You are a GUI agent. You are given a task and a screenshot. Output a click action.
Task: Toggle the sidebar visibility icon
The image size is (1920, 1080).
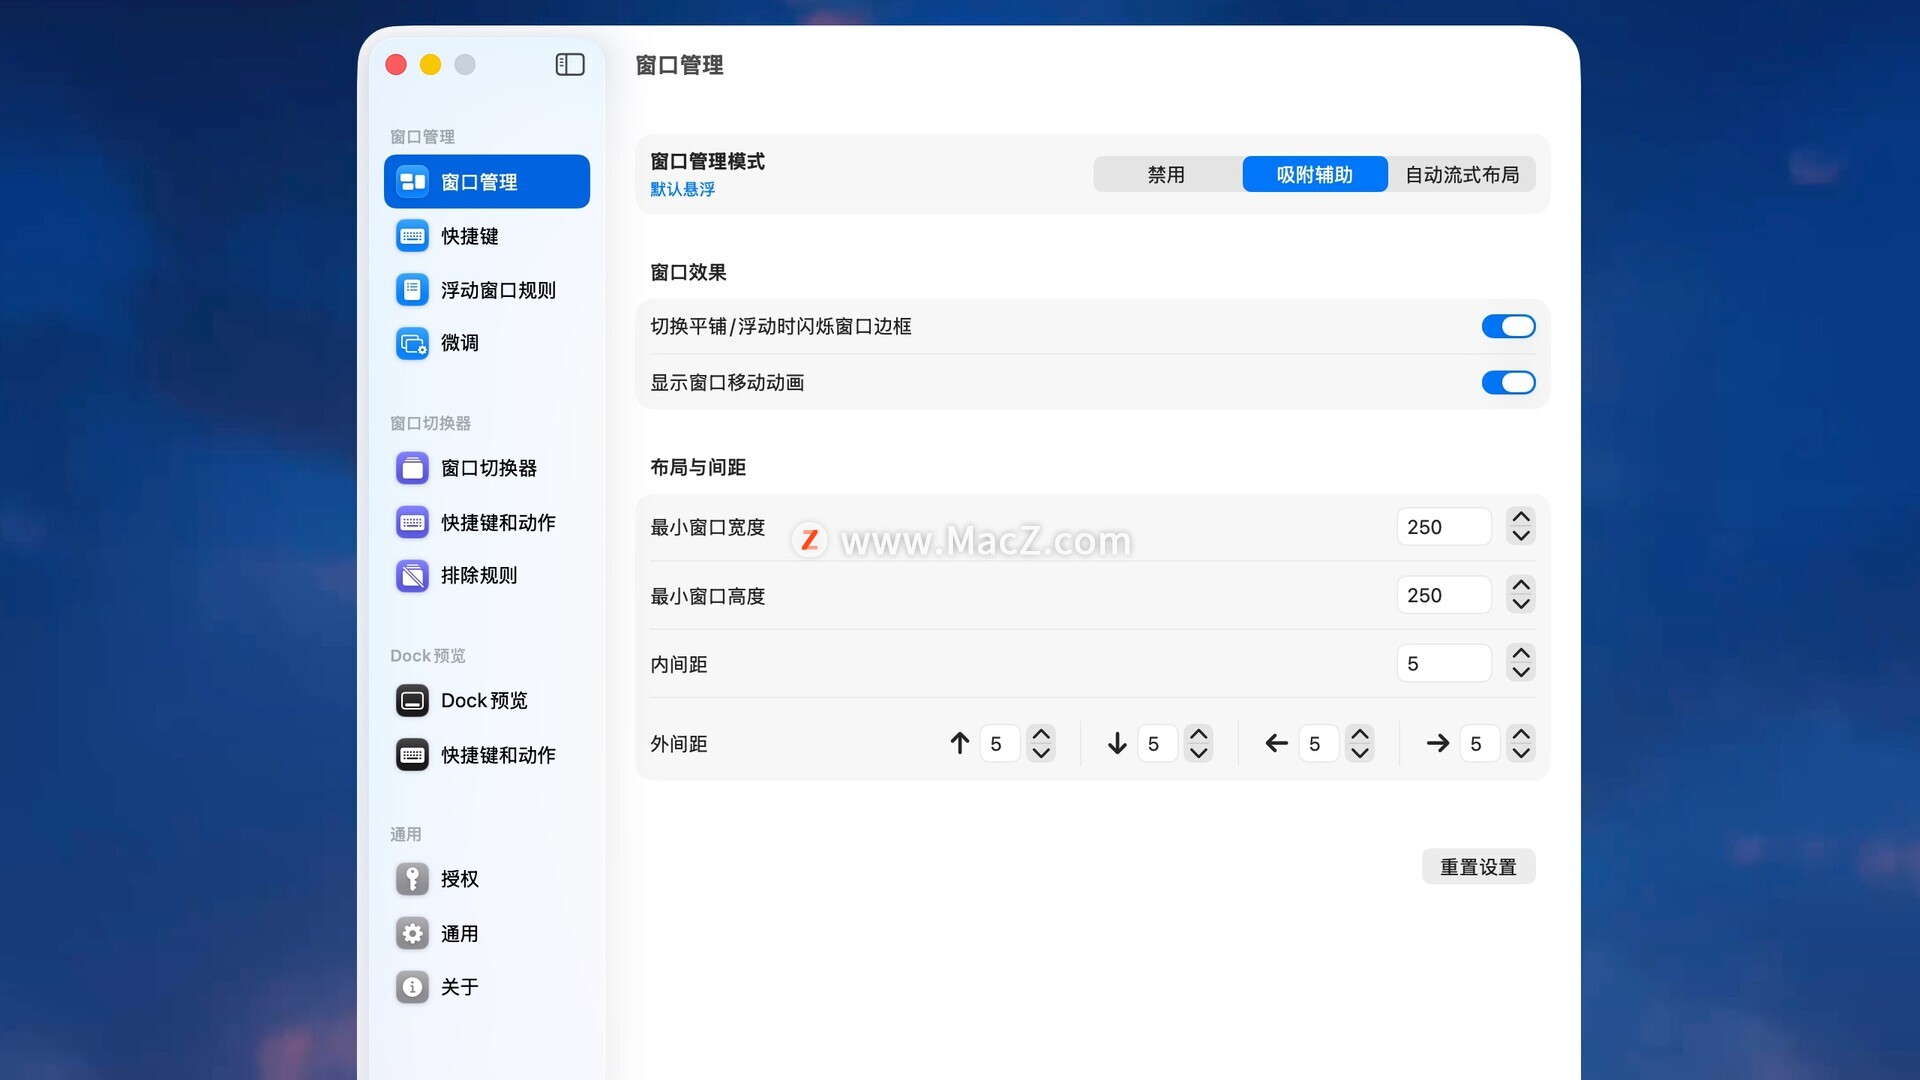point(570,64)
